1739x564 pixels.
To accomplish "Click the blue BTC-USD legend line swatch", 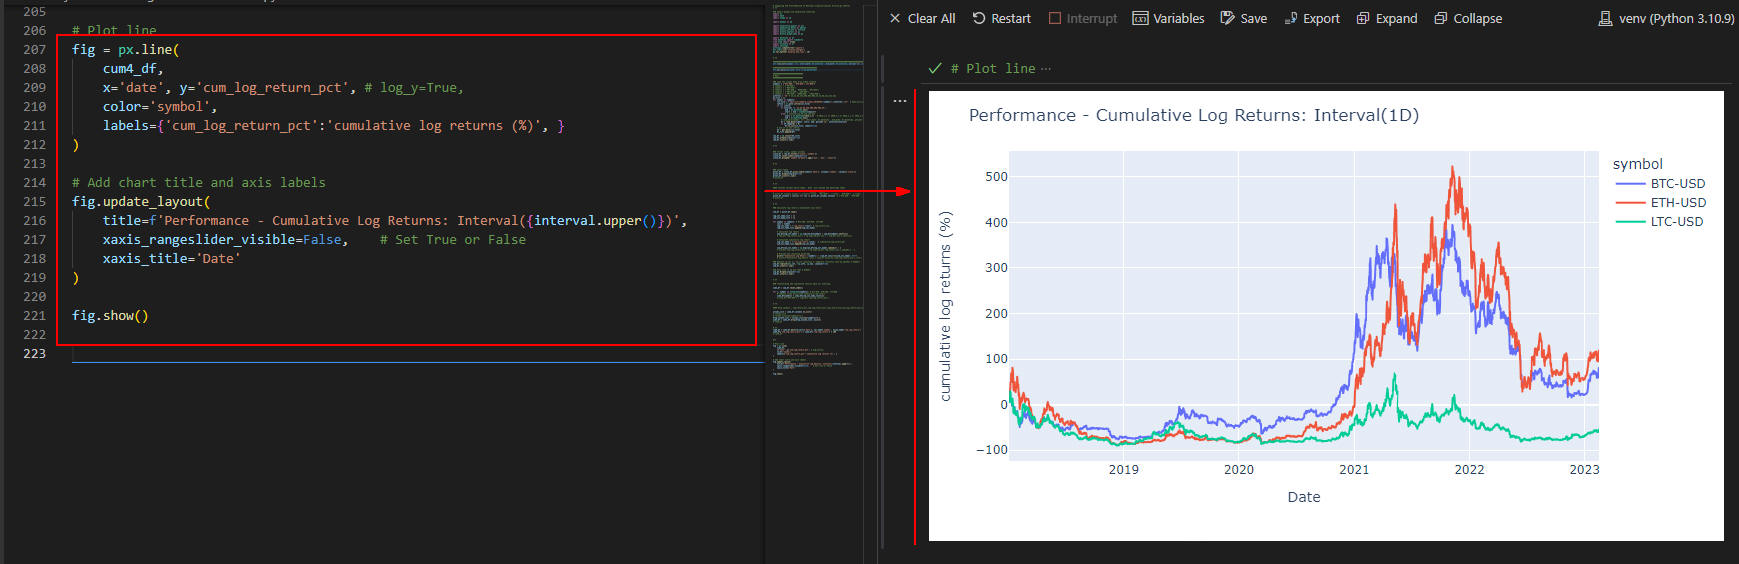I will 1630,184.
